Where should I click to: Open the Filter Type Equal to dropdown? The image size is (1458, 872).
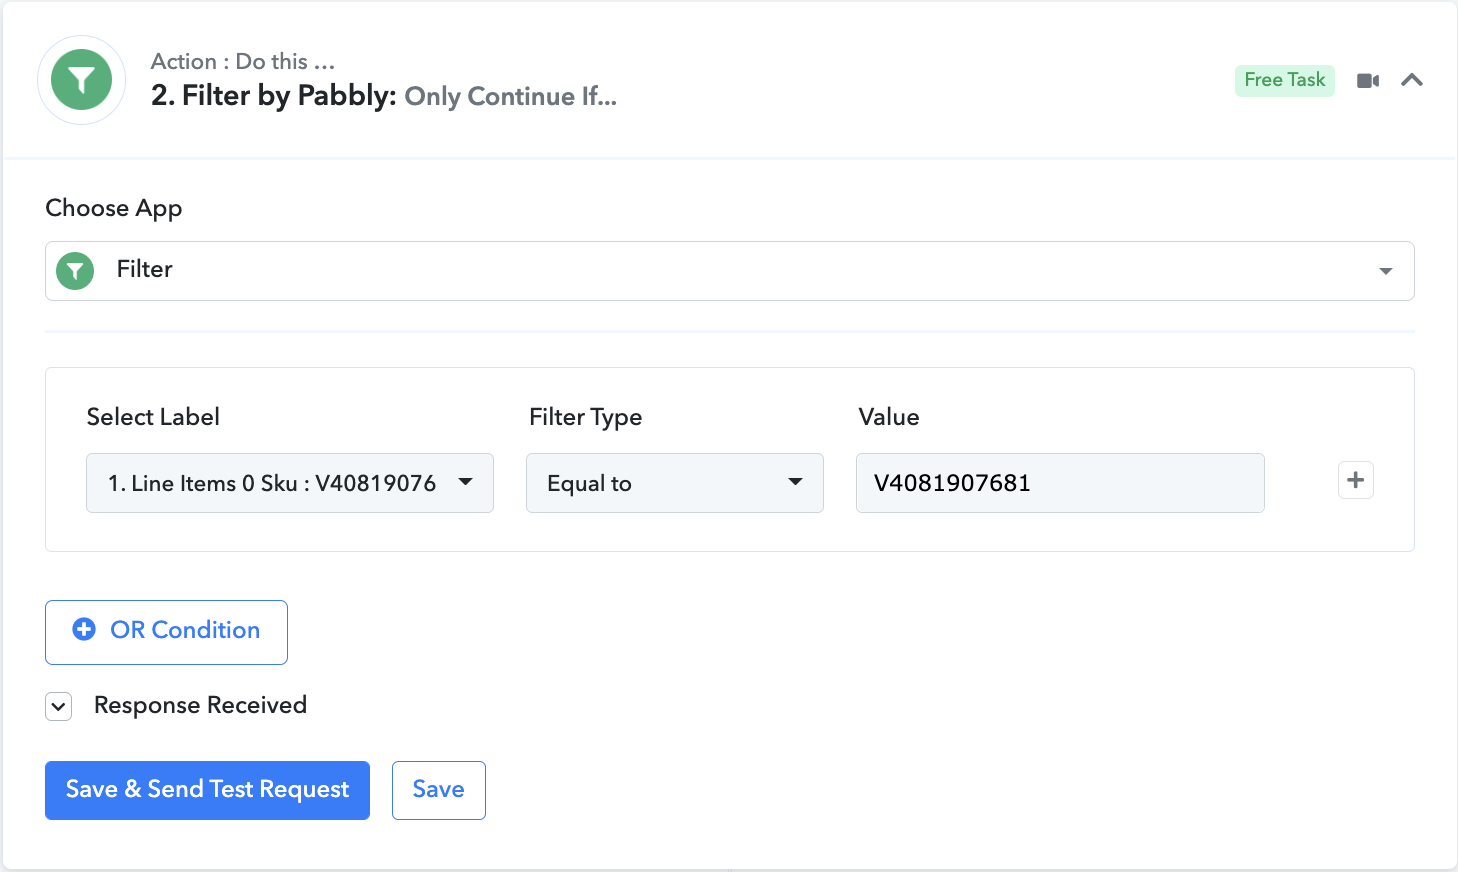675,483
